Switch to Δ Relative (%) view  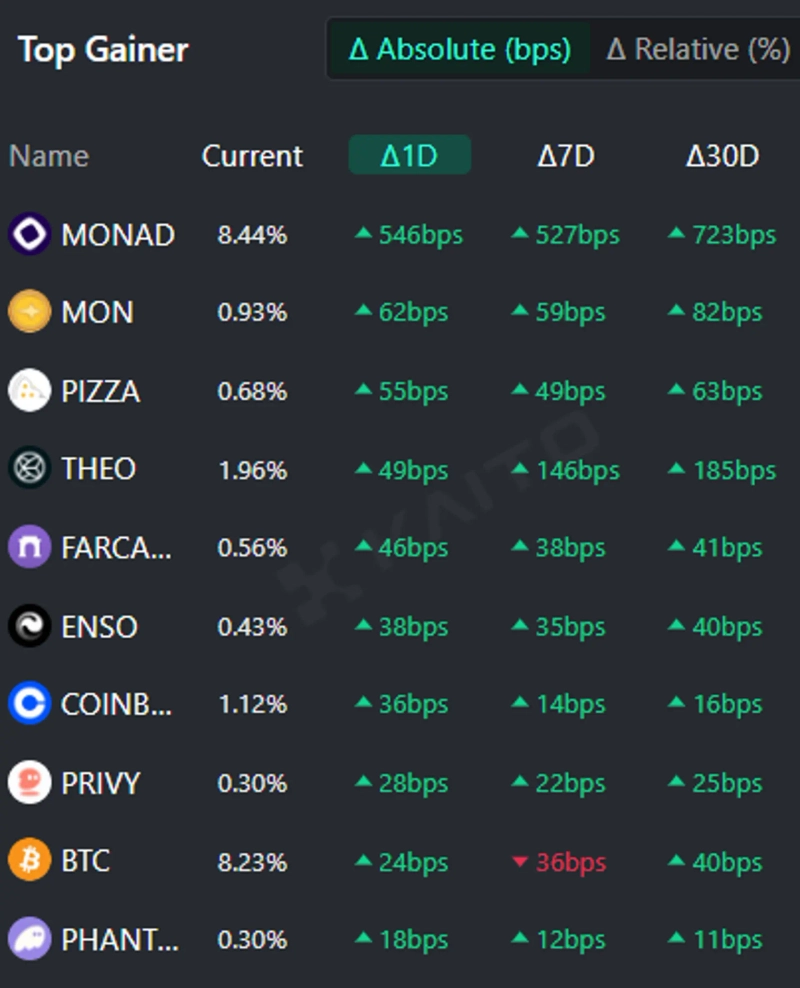coord(698,49)
